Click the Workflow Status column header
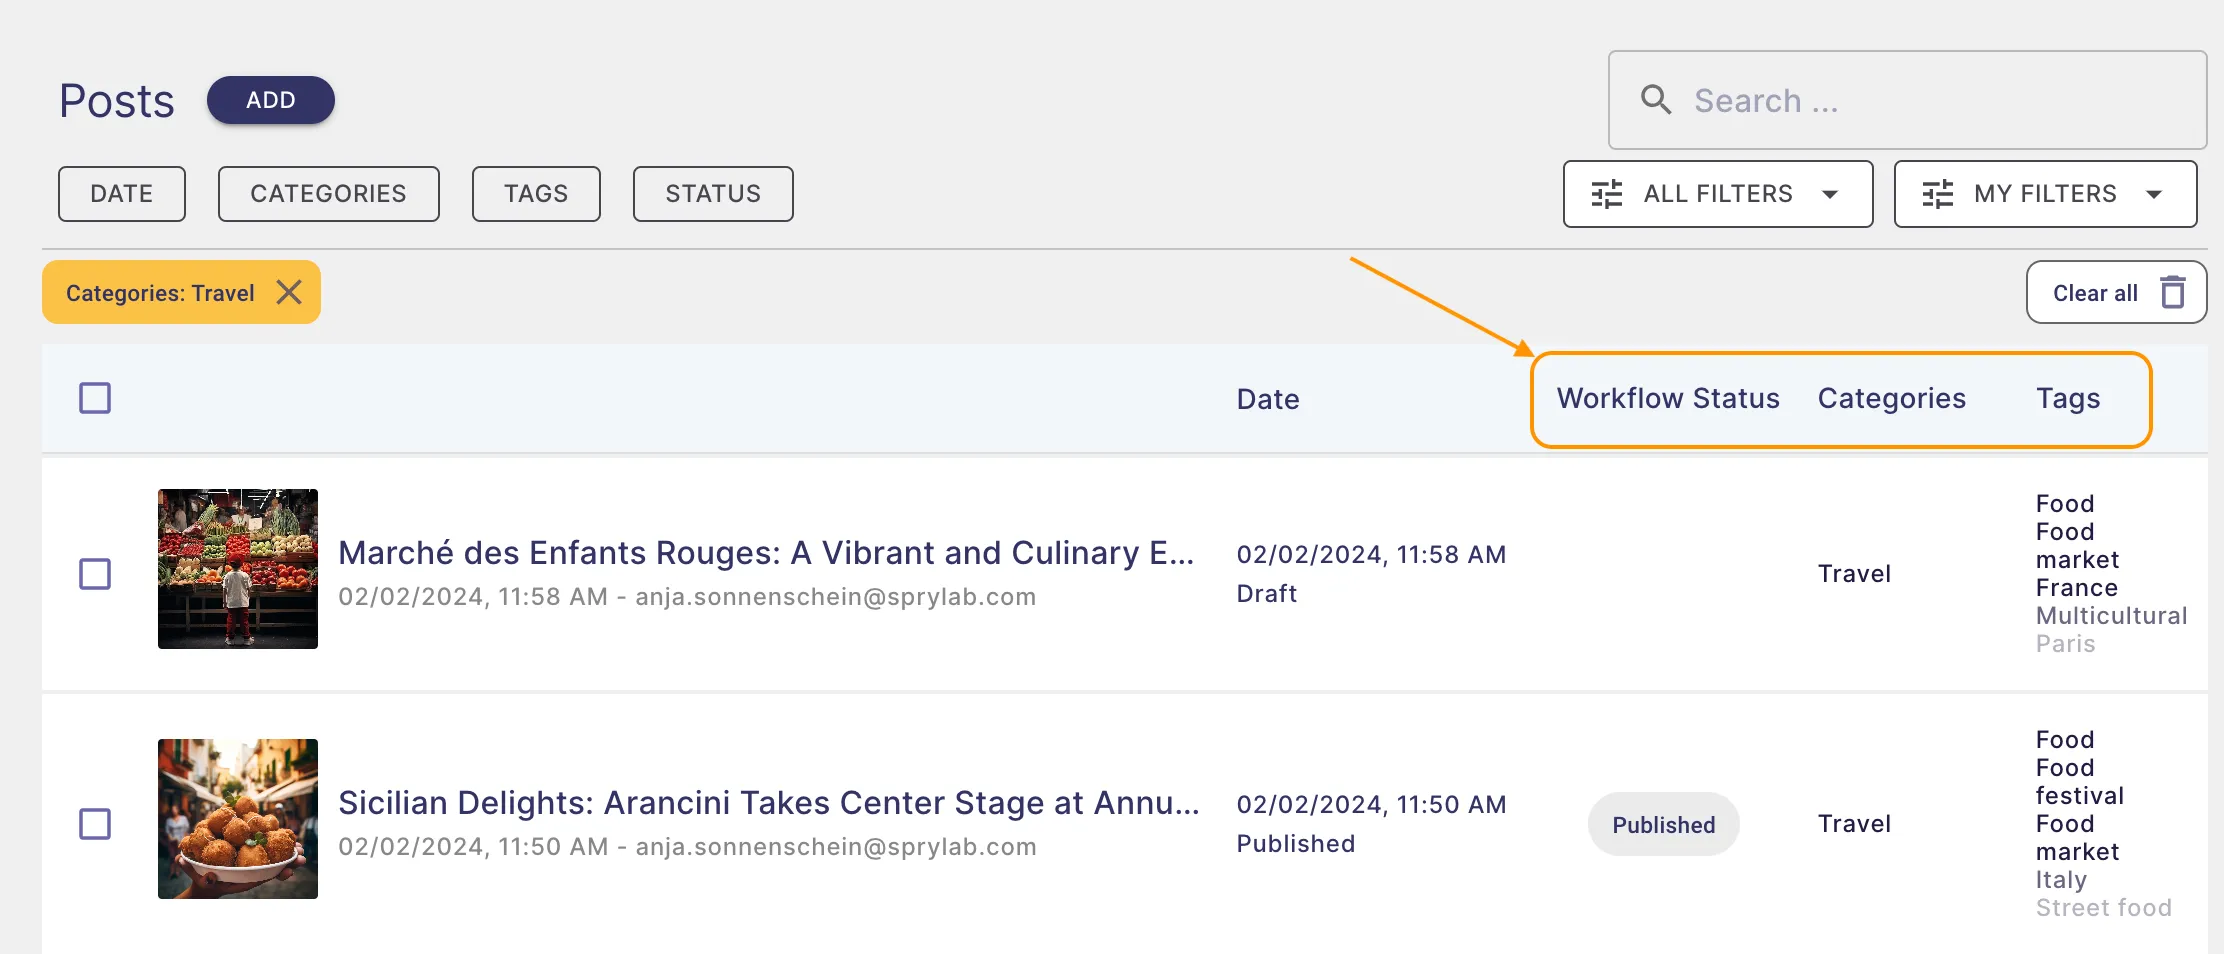 (1668, 398)
